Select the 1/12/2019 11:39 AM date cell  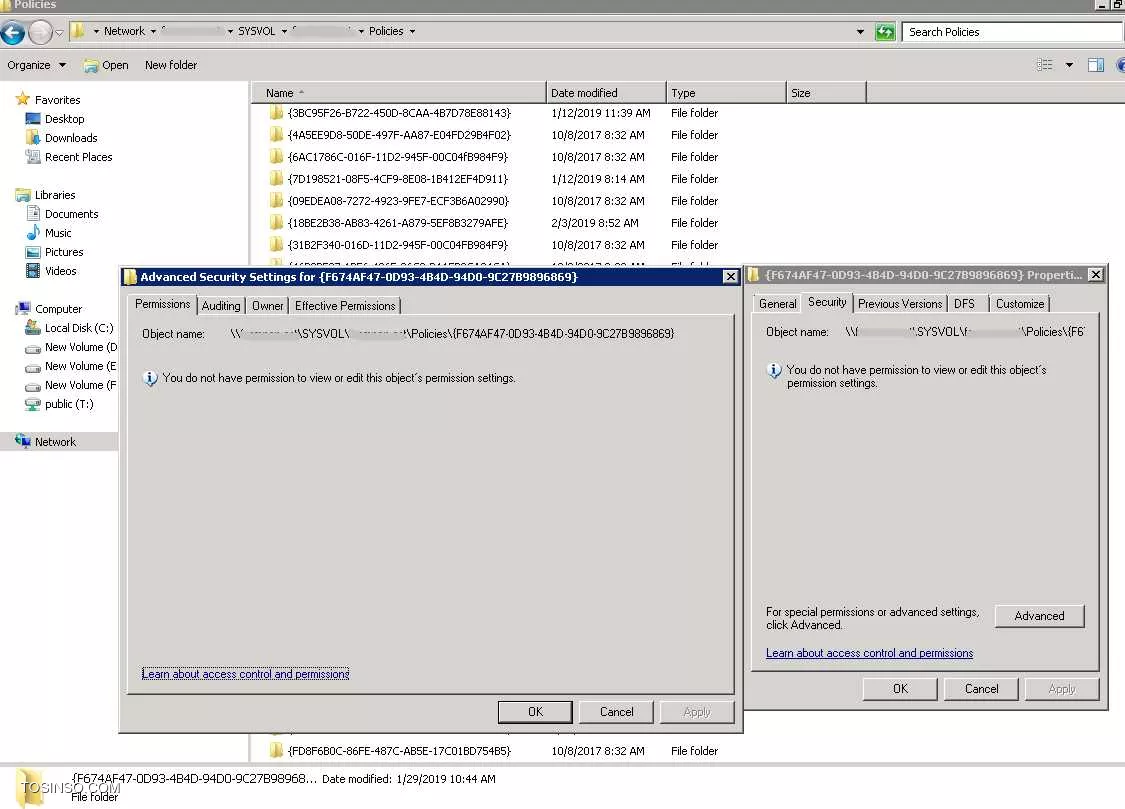(601, 113)
